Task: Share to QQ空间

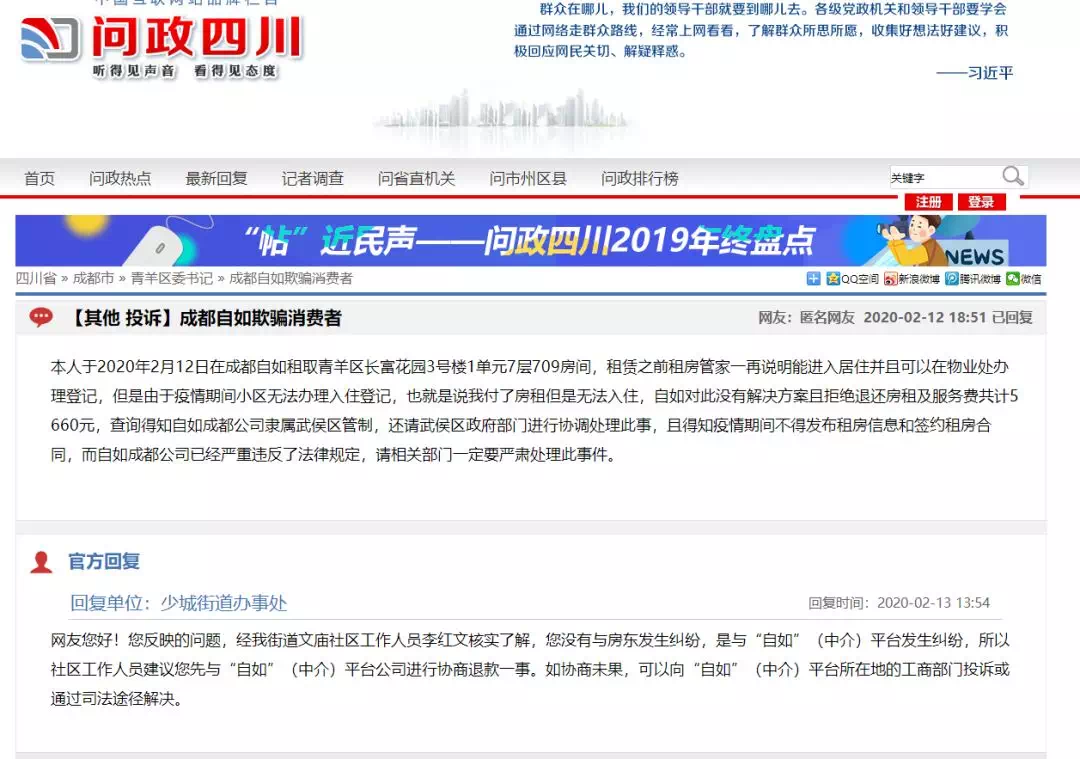Action: tap(853, 278)
